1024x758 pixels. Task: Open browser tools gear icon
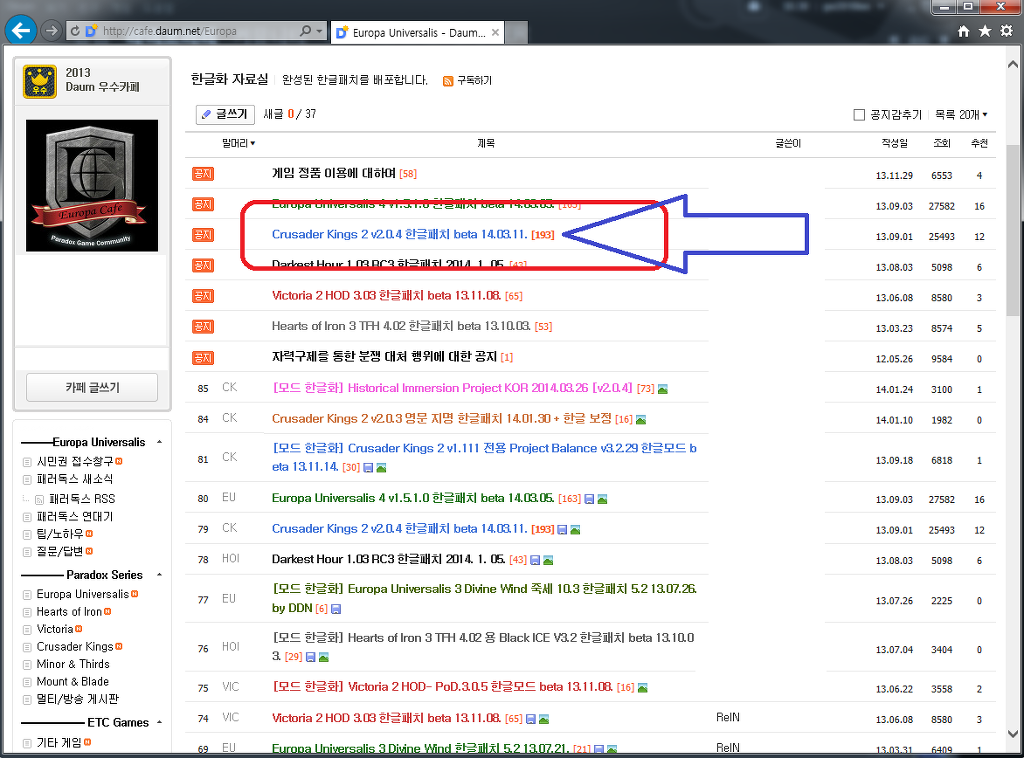click(x=1006, y=31)
